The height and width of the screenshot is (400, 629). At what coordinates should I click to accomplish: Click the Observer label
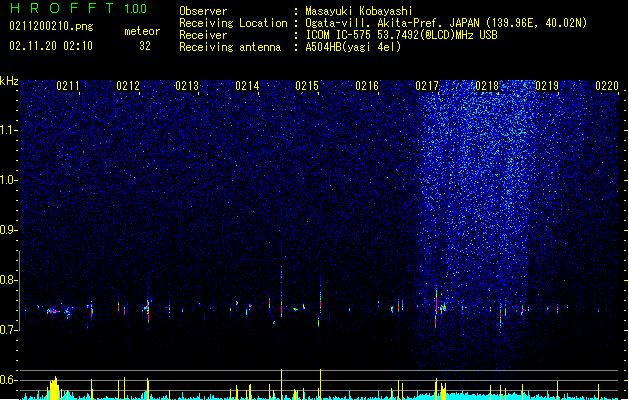[x=203, y=11]
